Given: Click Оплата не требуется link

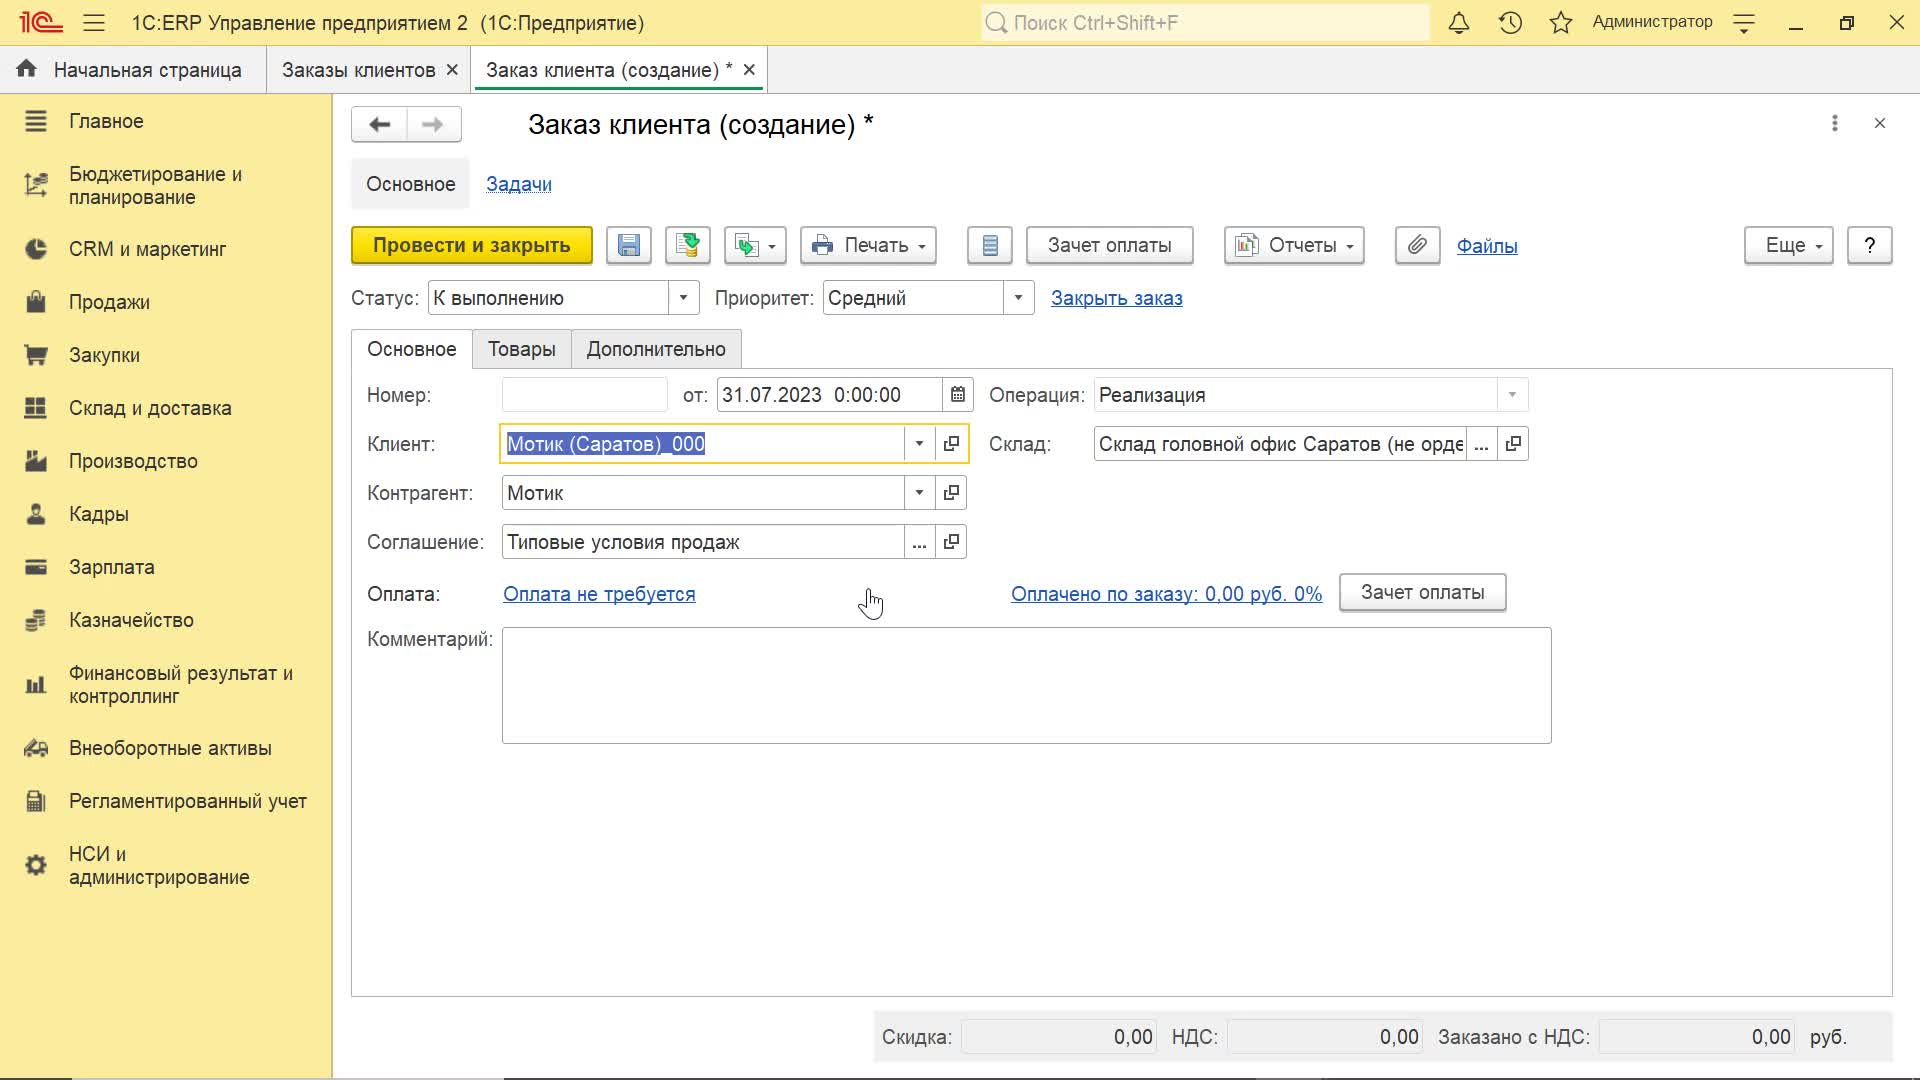Looking at the screenshot, I should [x=599, y=594].
